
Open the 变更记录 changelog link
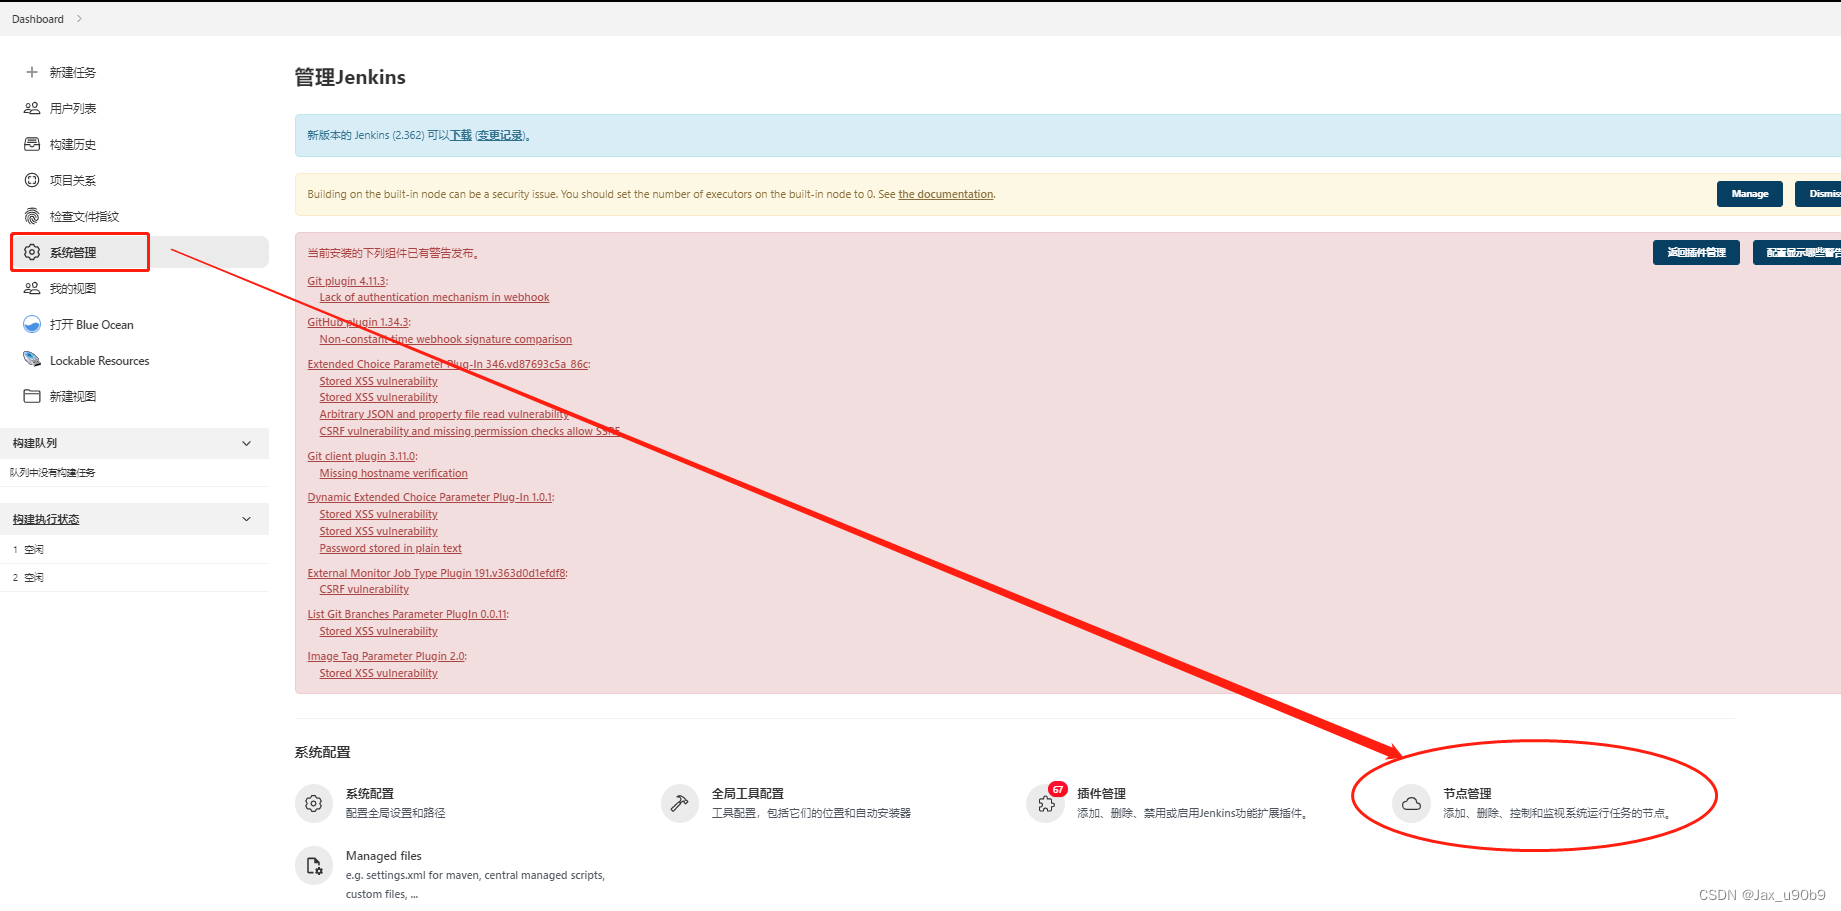[500, 135]
